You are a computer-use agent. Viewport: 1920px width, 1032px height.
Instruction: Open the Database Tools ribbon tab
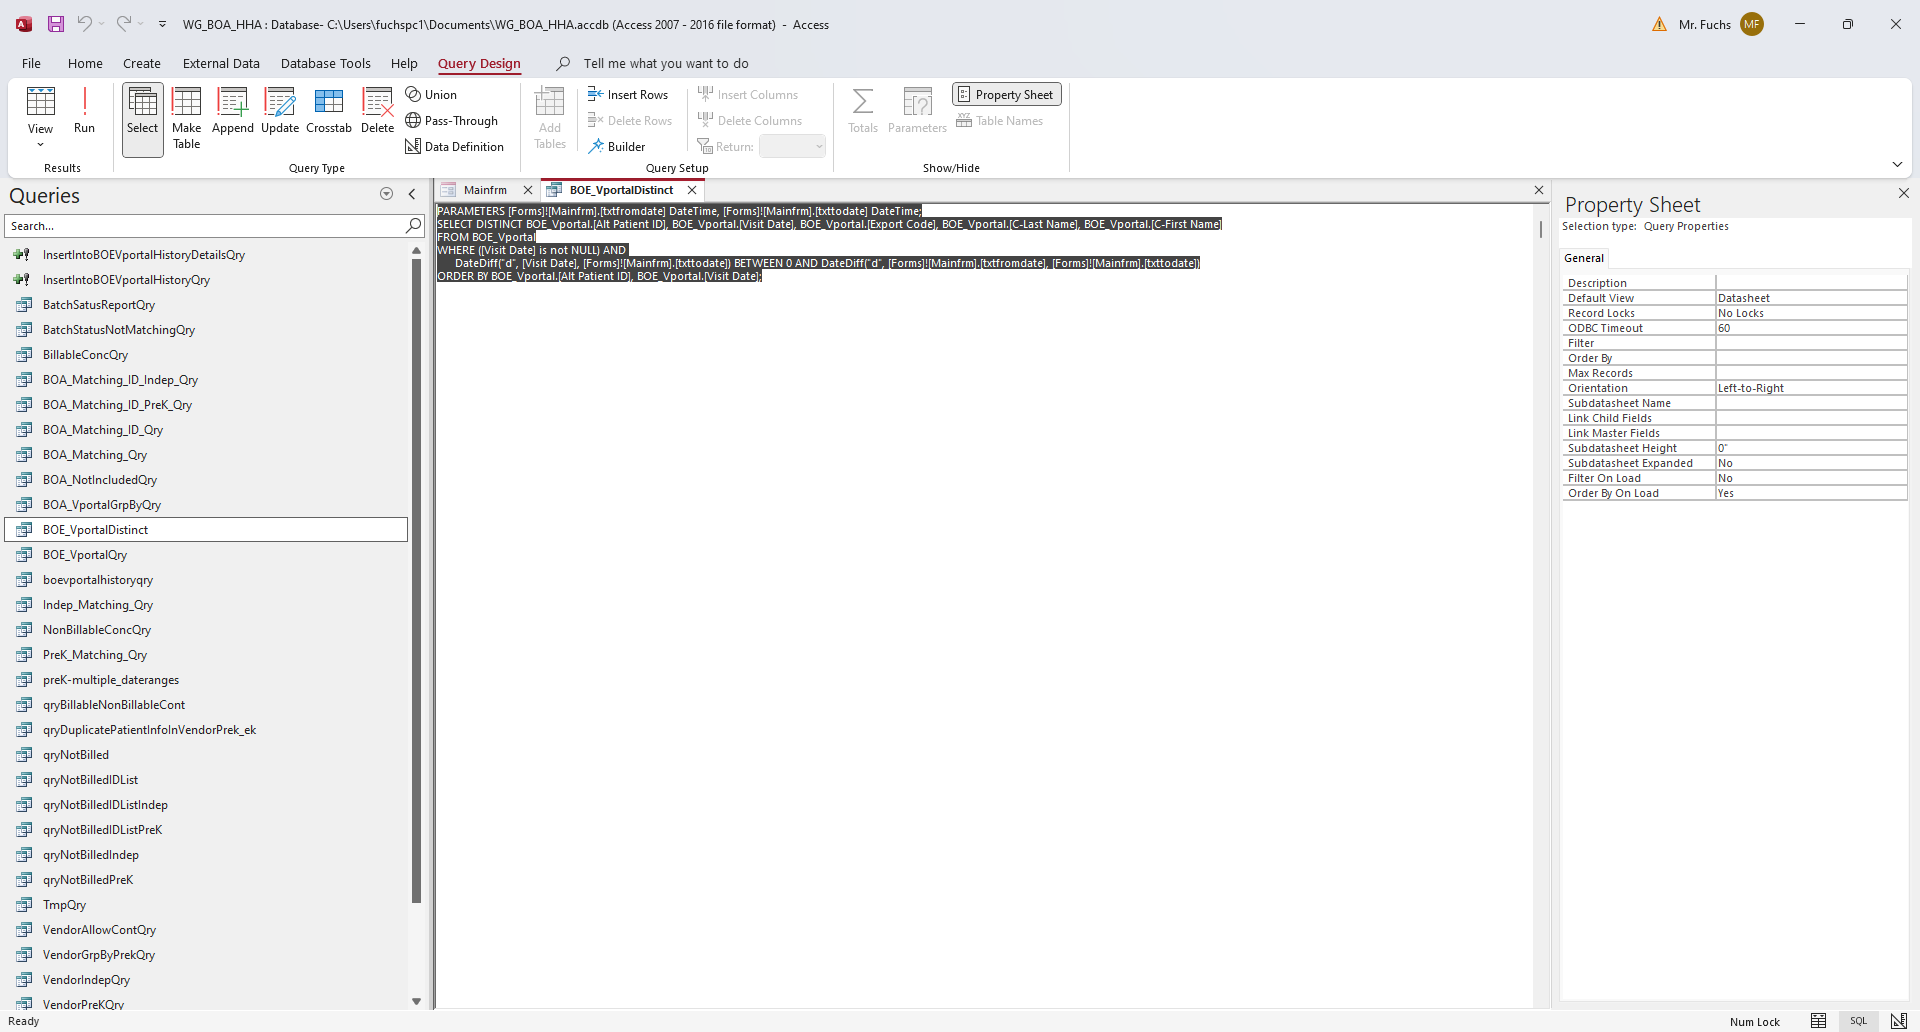click(x=326, y=63)
